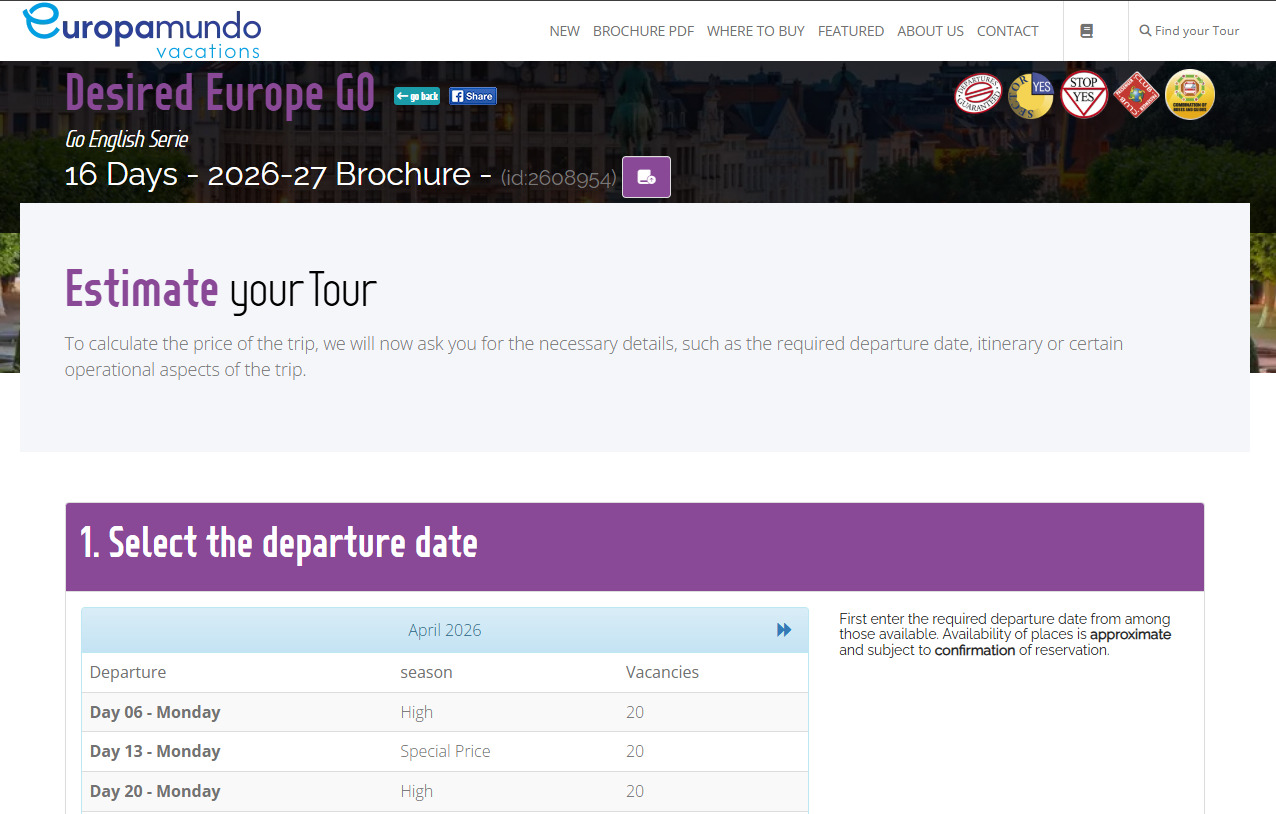Open the ABOUT US menu item
The width and height of the screenshot is (1276, 814).
(x=930, y=31)
